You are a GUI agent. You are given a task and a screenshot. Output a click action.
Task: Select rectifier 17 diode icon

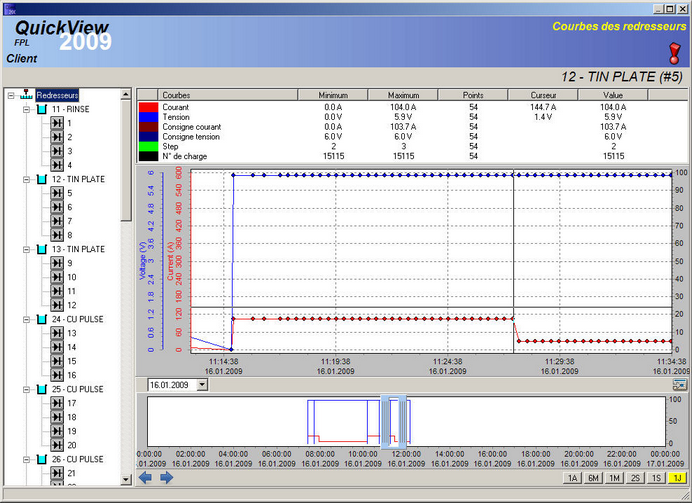(57, 403)
